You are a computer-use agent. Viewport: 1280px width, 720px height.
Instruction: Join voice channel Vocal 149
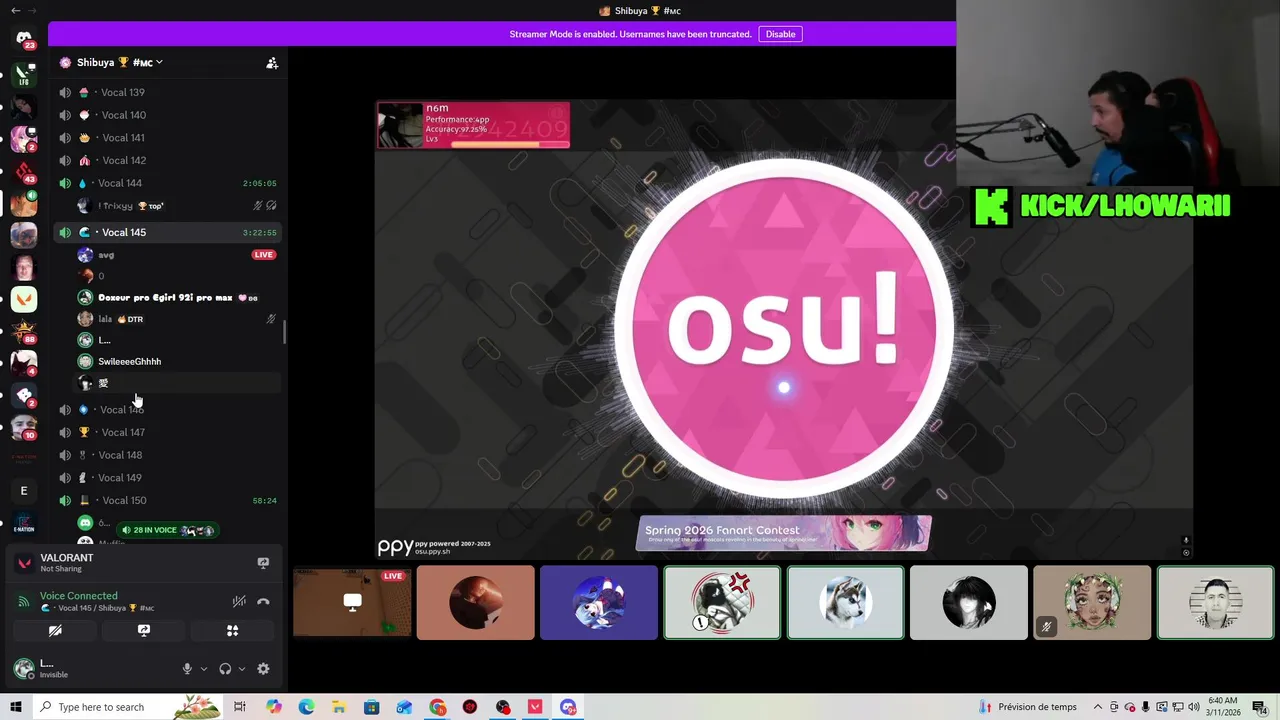[x=166, y=478]
